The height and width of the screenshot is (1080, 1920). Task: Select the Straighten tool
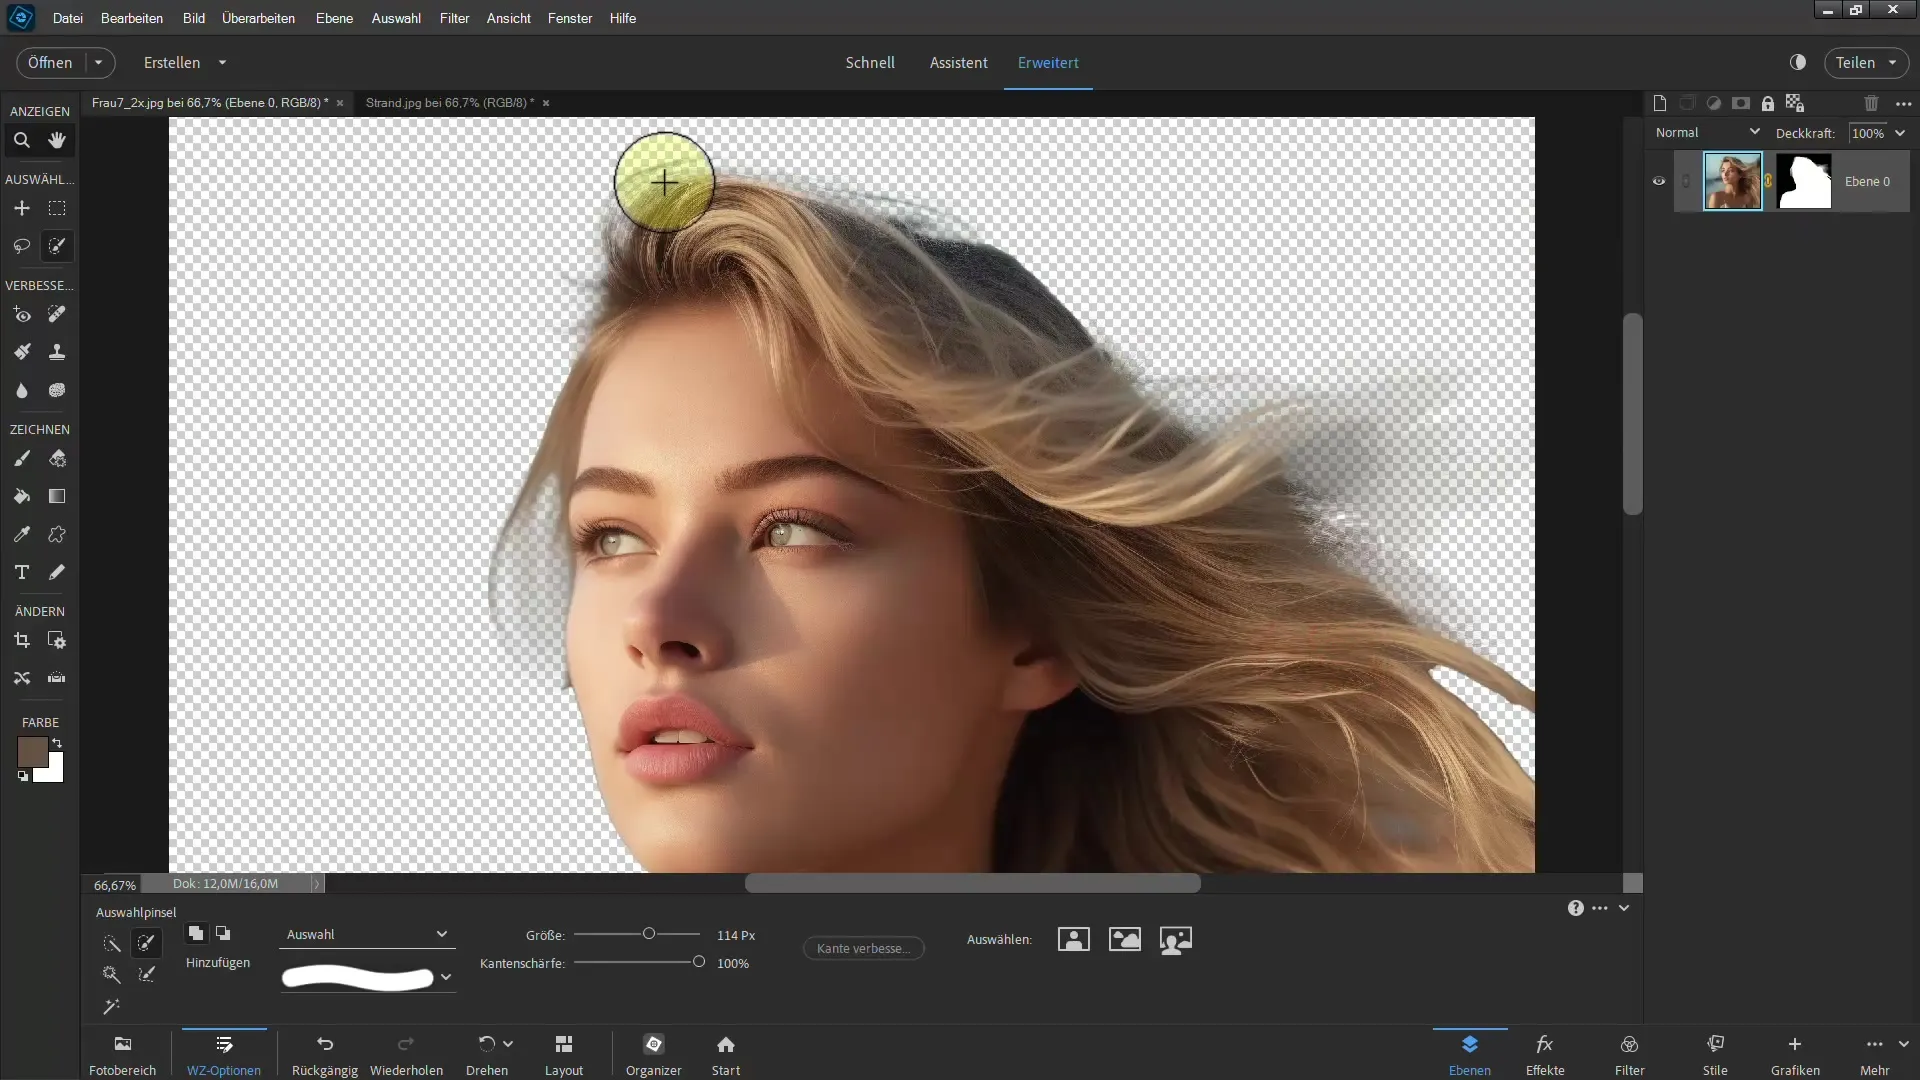point(57,678)
